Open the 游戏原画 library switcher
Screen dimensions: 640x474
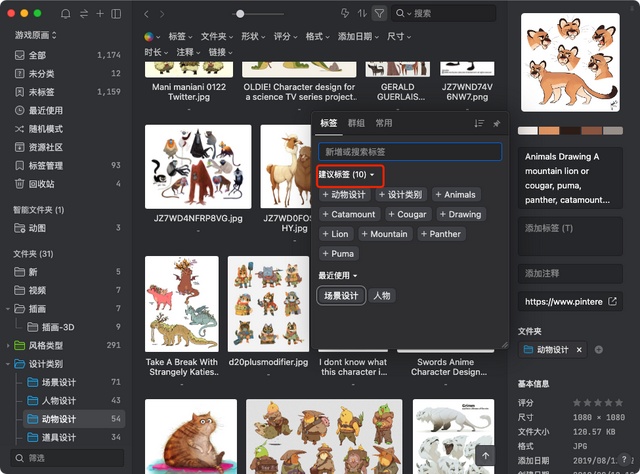pos(36,35)
